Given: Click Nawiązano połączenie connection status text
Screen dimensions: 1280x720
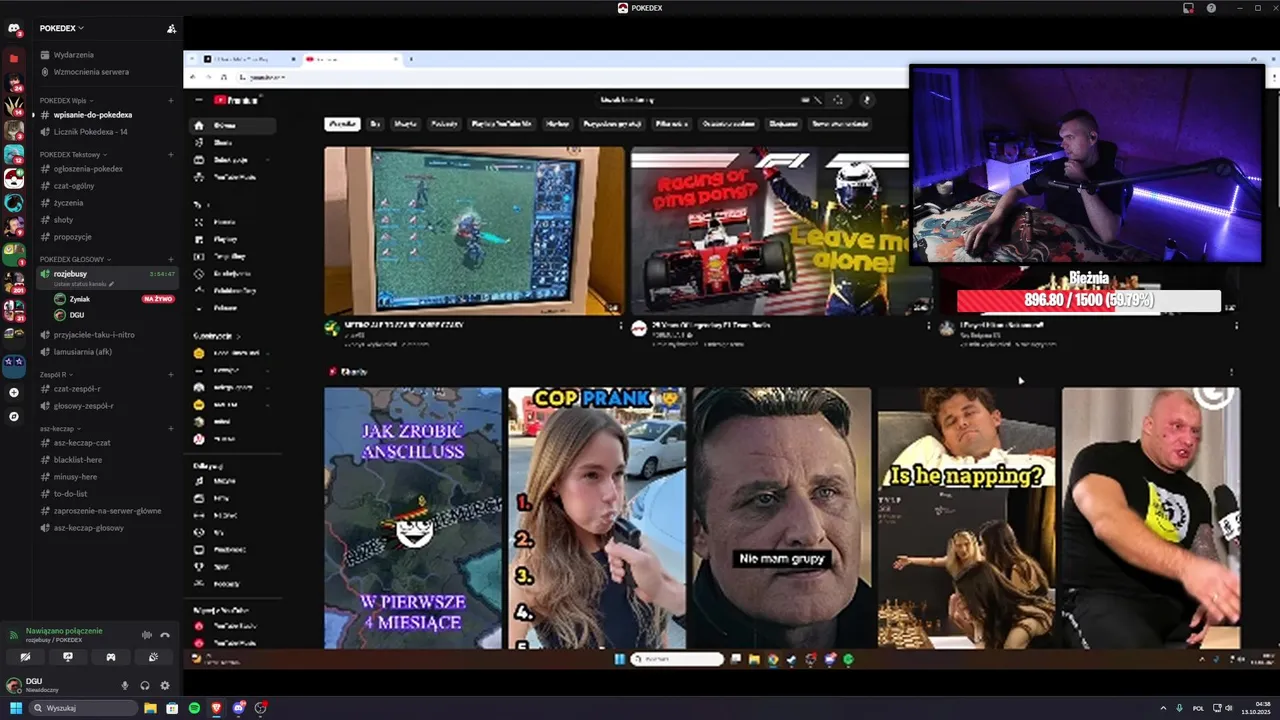Looking at the screenshot, I should (x=64, y=631).
